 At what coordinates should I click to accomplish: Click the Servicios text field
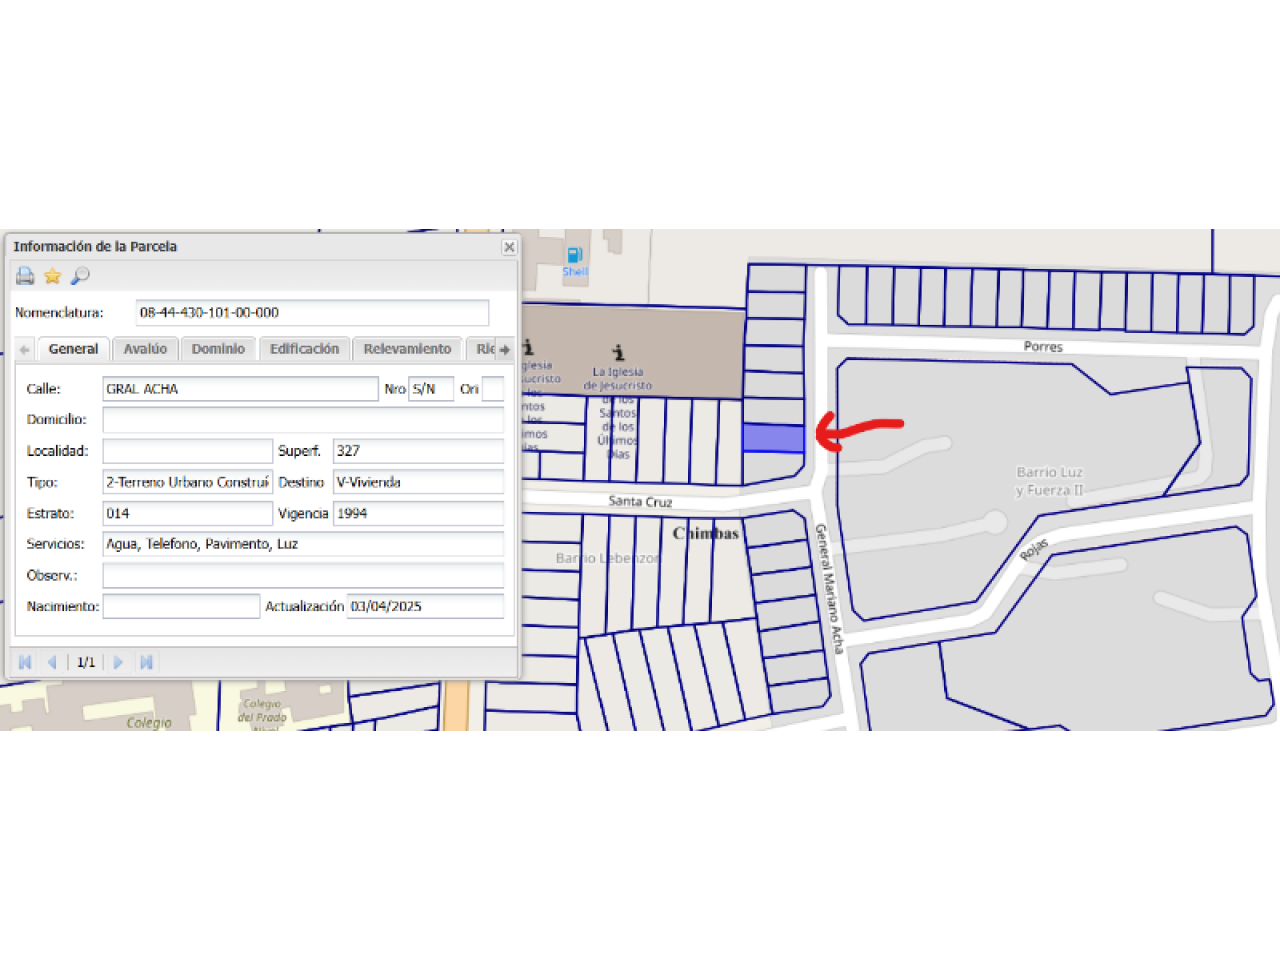[x=303, y=544]
